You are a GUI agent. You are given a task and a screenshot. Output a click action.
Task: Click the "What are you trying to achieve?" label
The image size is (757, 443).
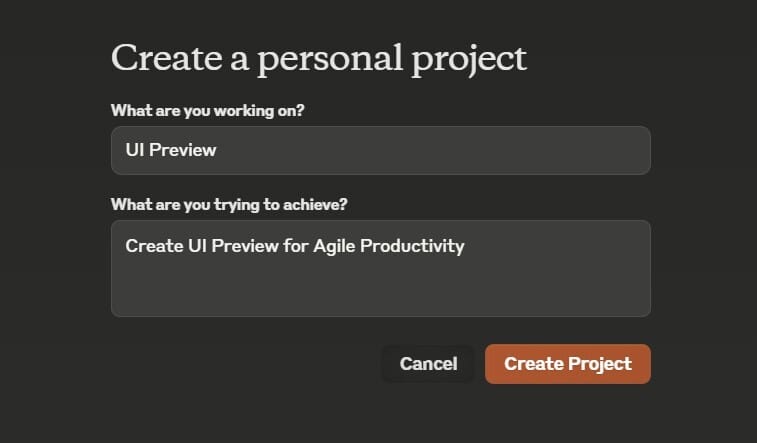click(x=228, y=204)
